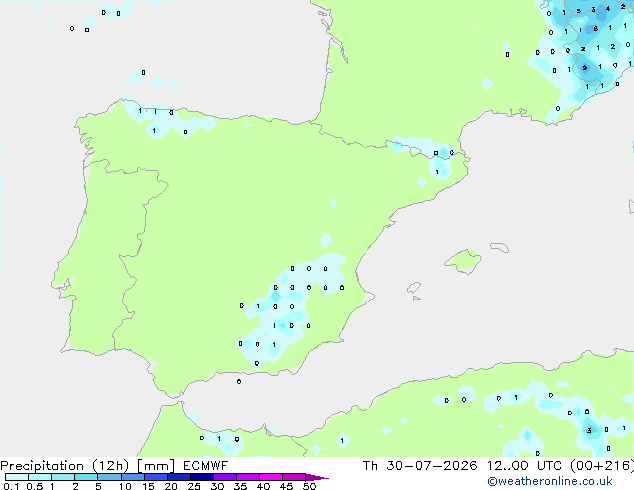This screenshot has width=634, height=490.
Task: Click the Mallorca island on the map
Action: click(x=464, y=261)
